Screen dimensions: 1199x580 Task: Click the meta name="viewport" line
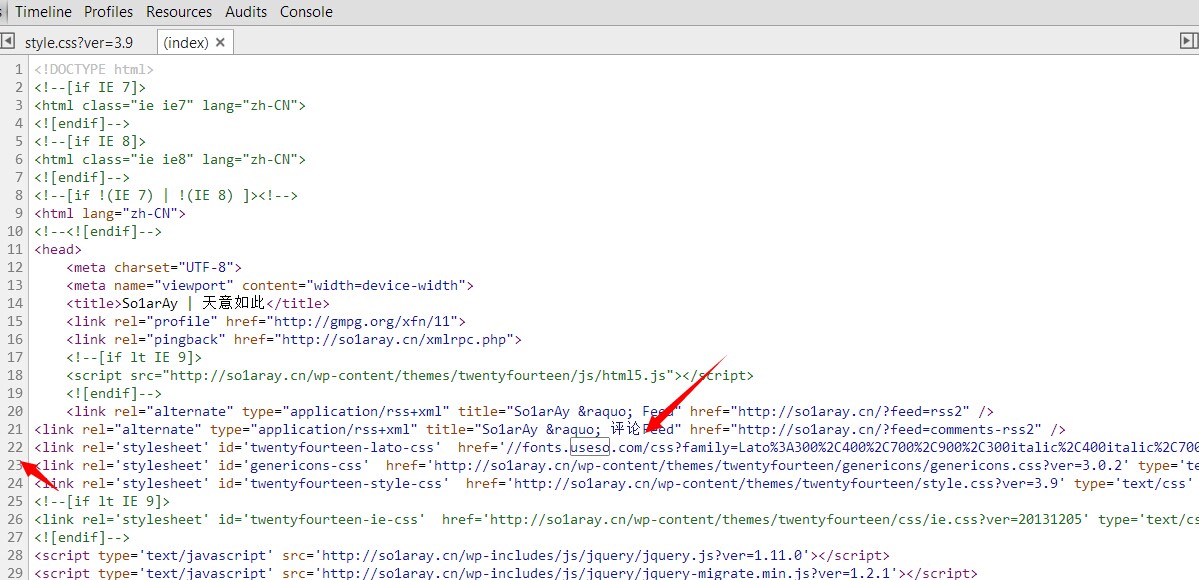click(270, 285)
